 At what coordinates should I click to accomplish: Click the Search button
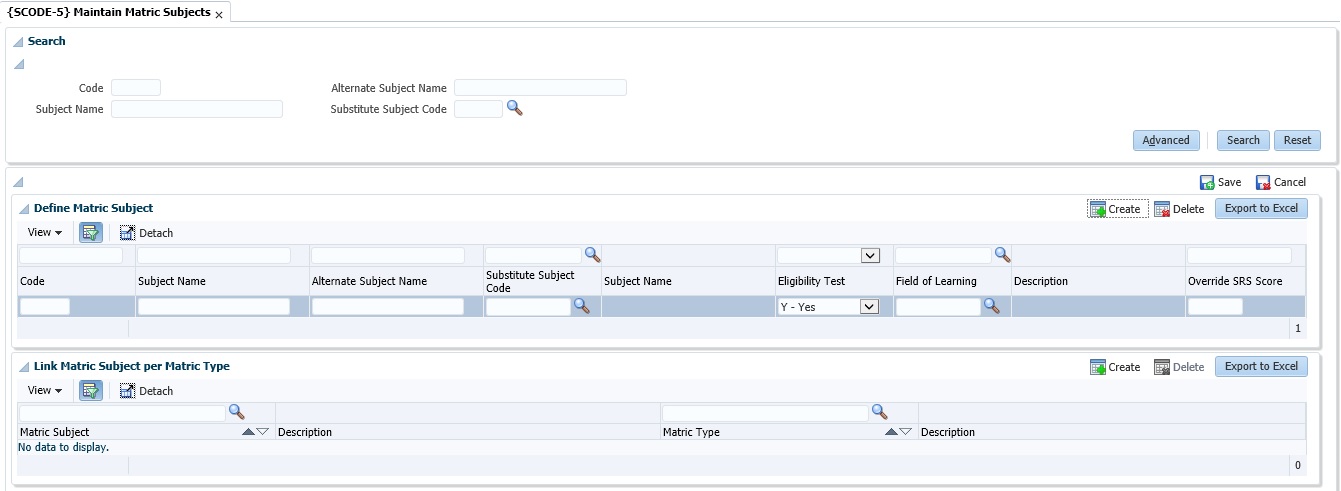pyautogui.click(x=1243, y=140)
